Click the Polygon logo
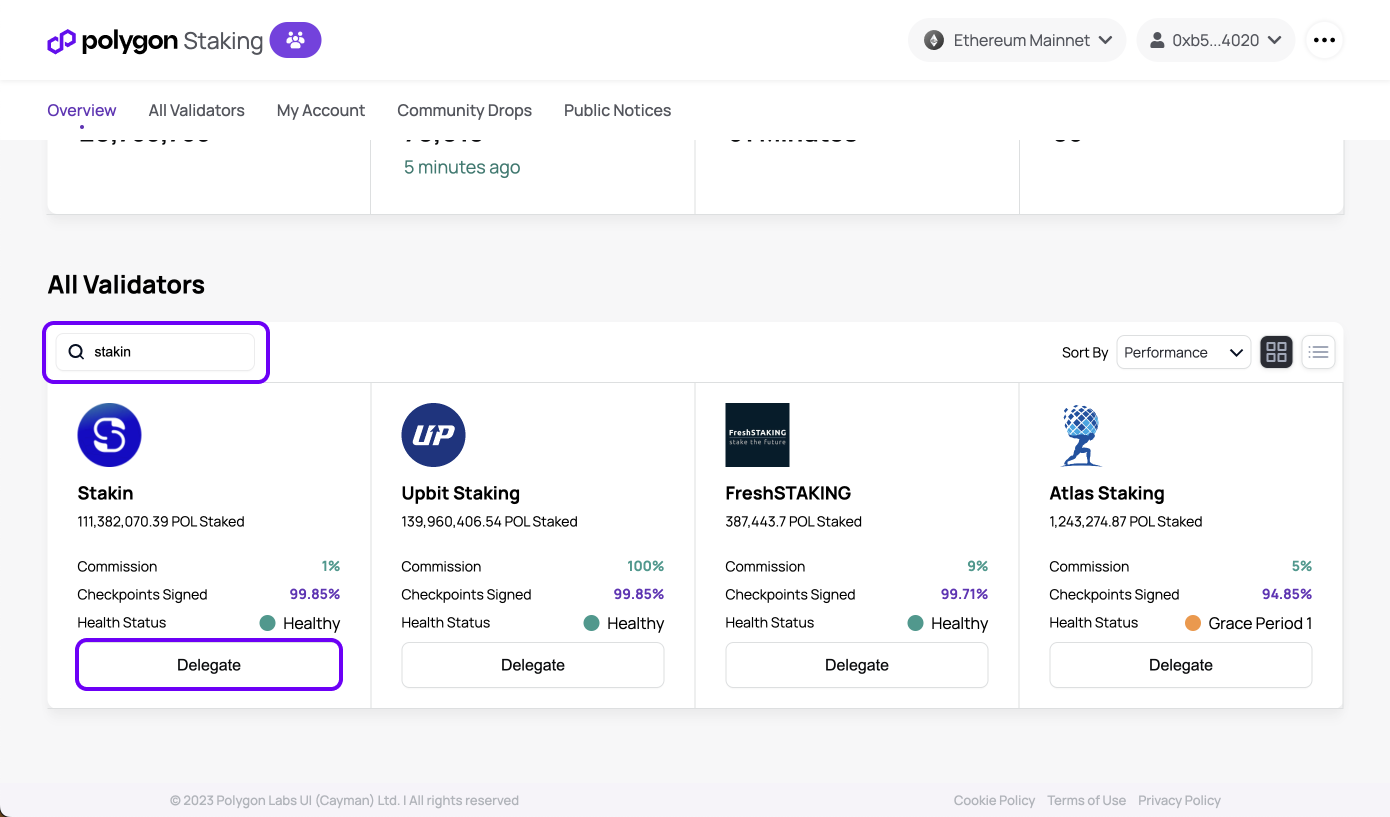The image size is (1390, 817). (59, 40)
